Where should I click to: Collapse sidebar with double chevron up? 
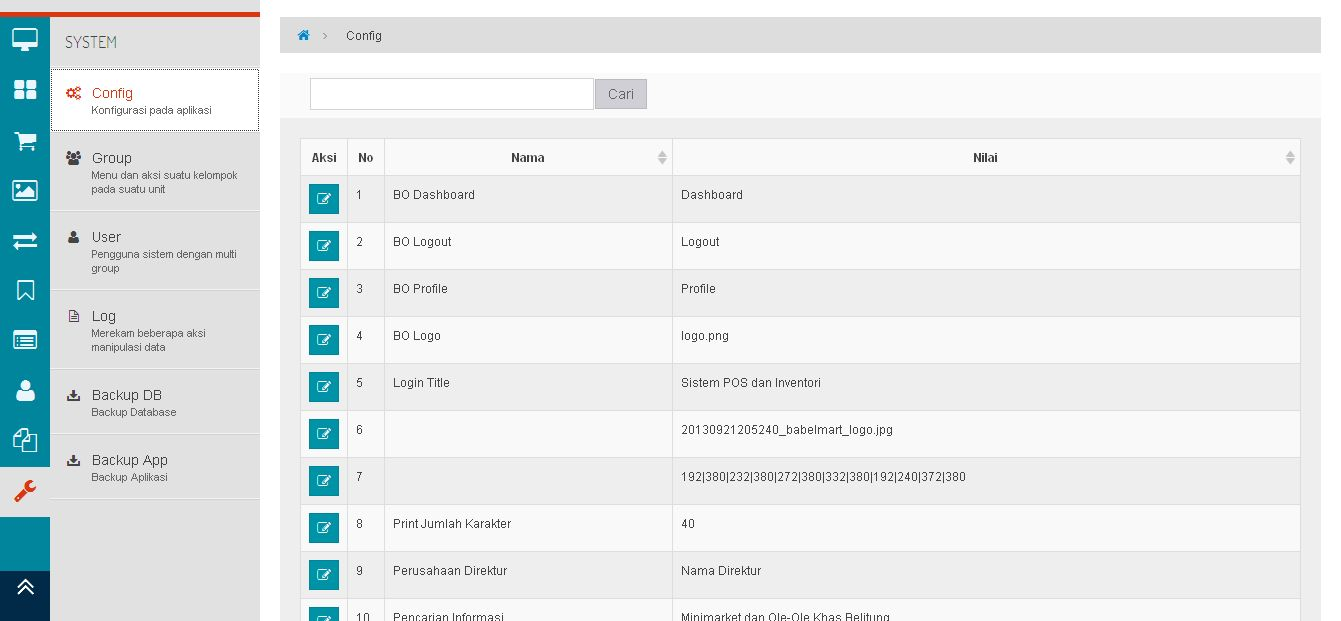point(25,588)
